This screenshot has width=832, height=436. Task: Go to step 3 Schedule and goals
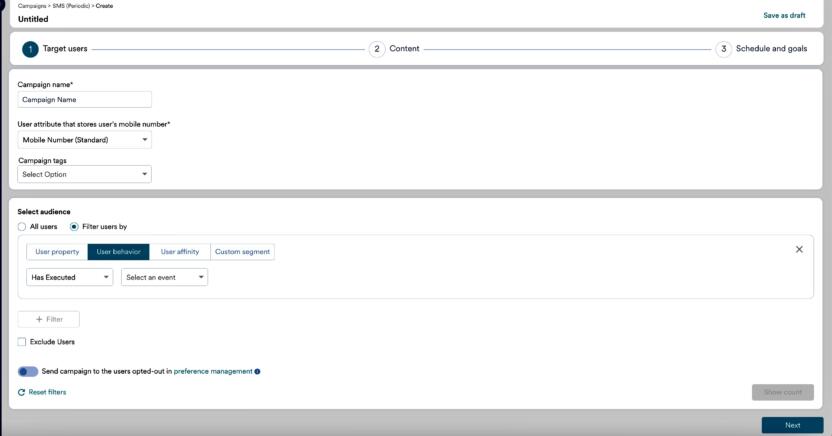[x=761, y=49]
